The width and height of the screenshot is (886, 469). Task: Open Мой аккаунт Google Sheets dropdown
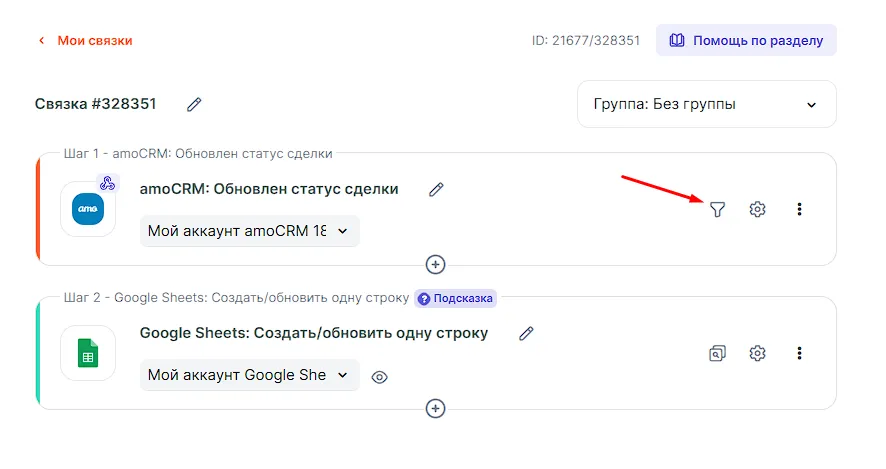[x=249, y=375]
